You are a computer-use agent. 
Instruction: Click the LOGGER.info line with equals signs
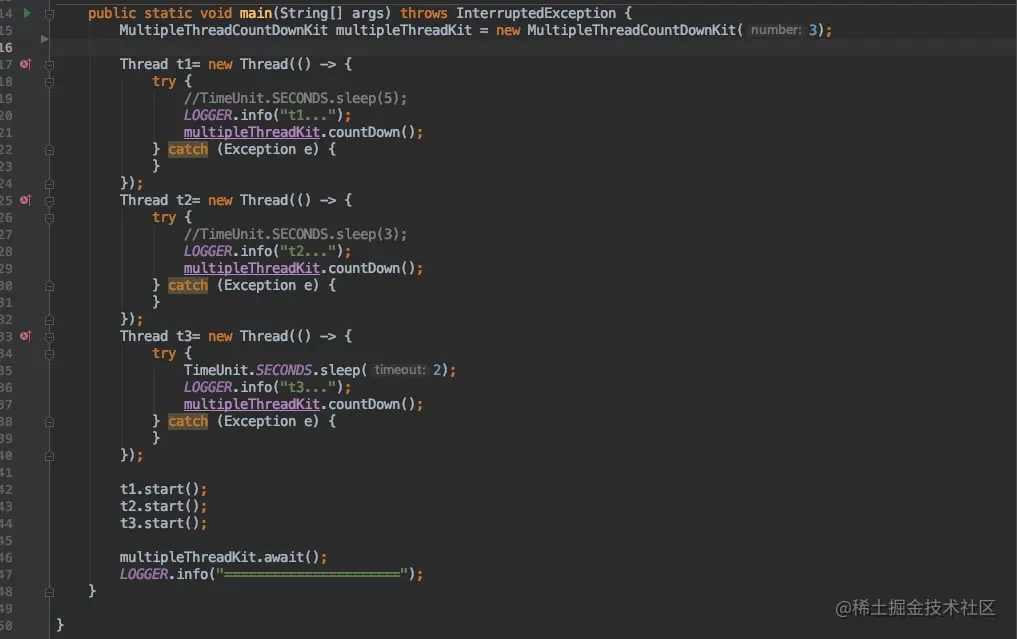(x=271, y=574)
